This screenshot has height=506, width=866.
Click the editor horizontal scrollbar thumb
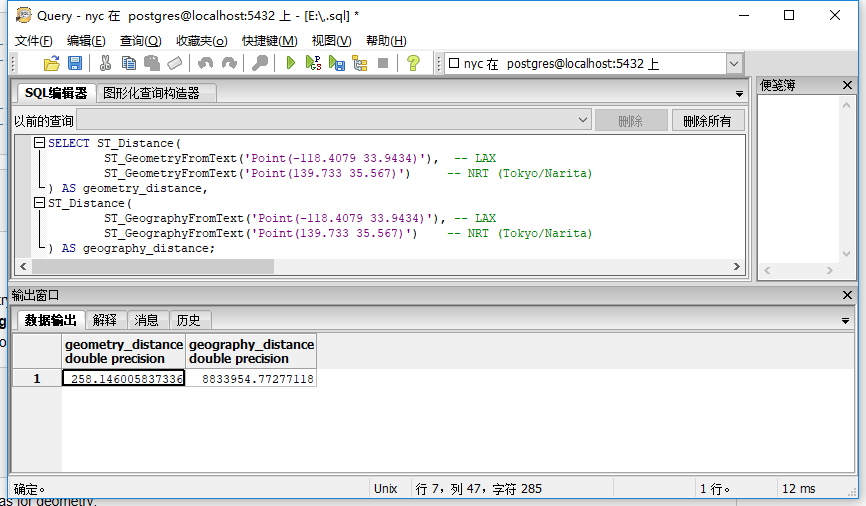click(x=153, y=266)
